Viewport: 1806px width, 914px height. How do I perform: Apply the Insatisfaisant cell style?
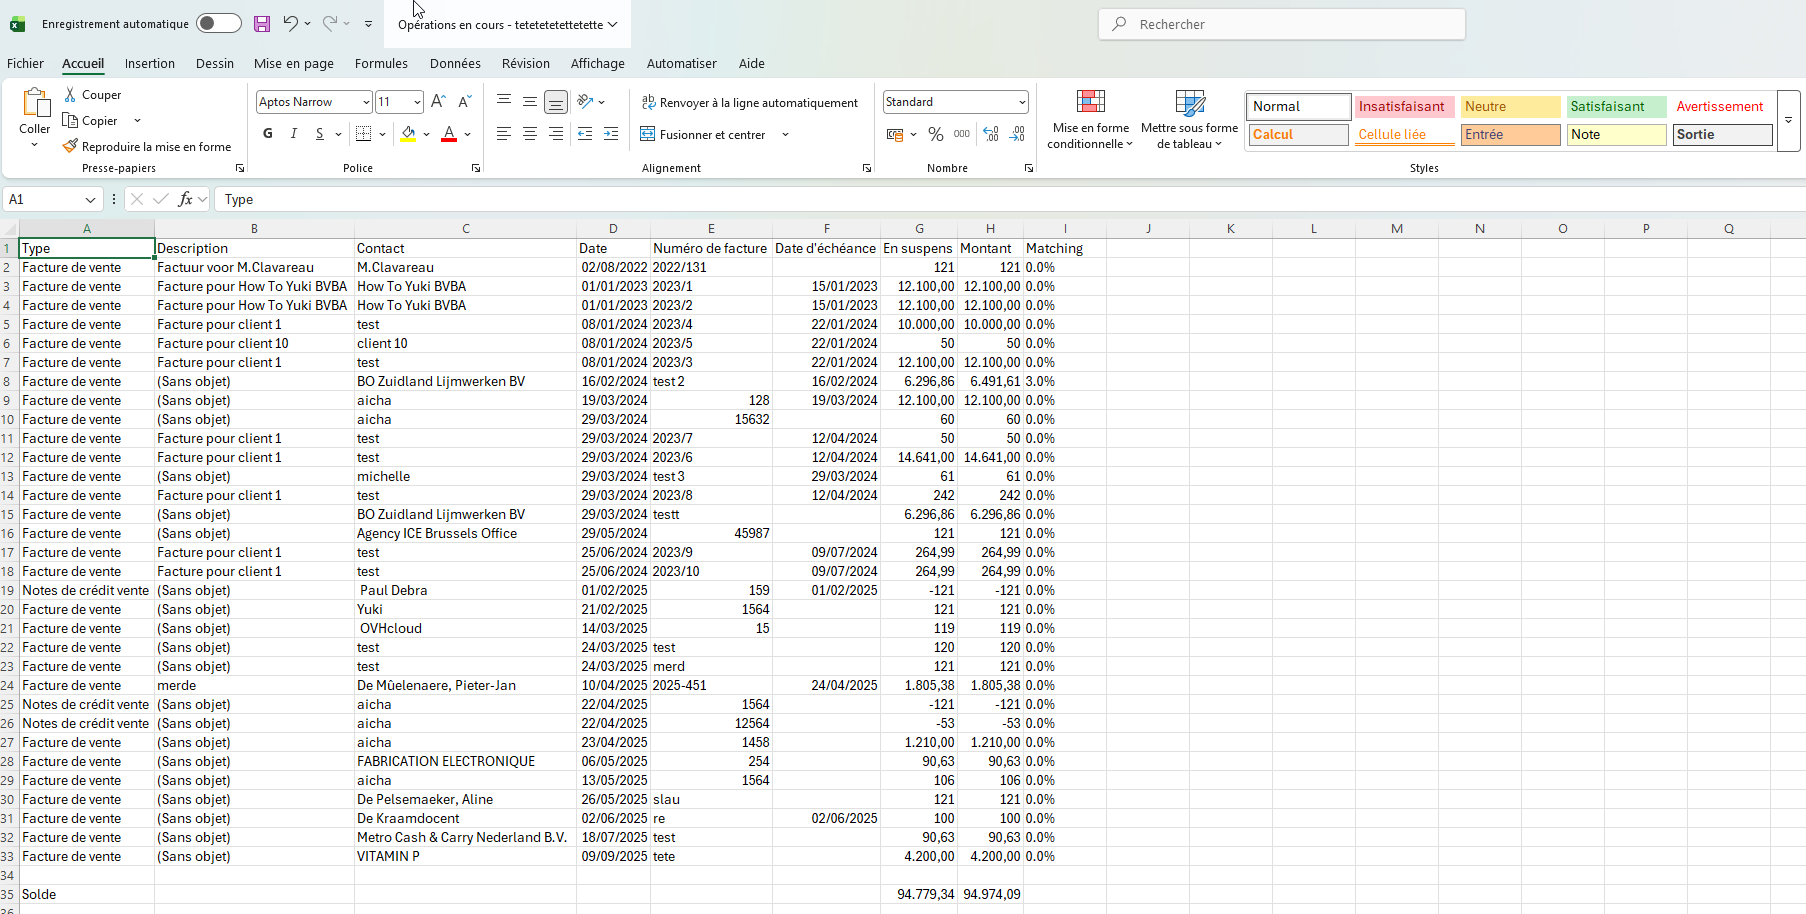click(x=1403, y=106)
